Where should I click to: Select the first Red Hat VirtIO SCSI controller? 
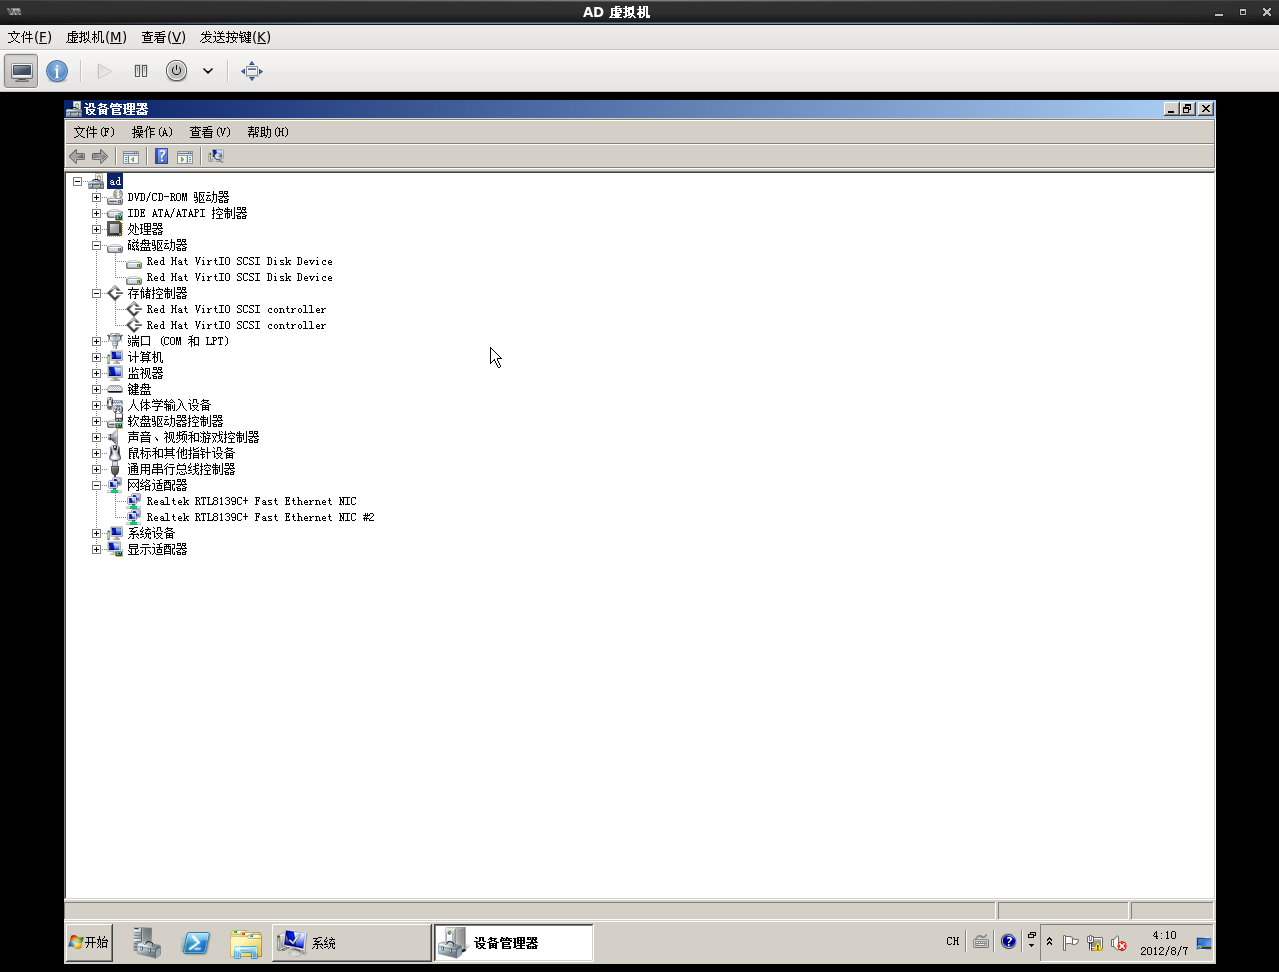tap(236, 309)
